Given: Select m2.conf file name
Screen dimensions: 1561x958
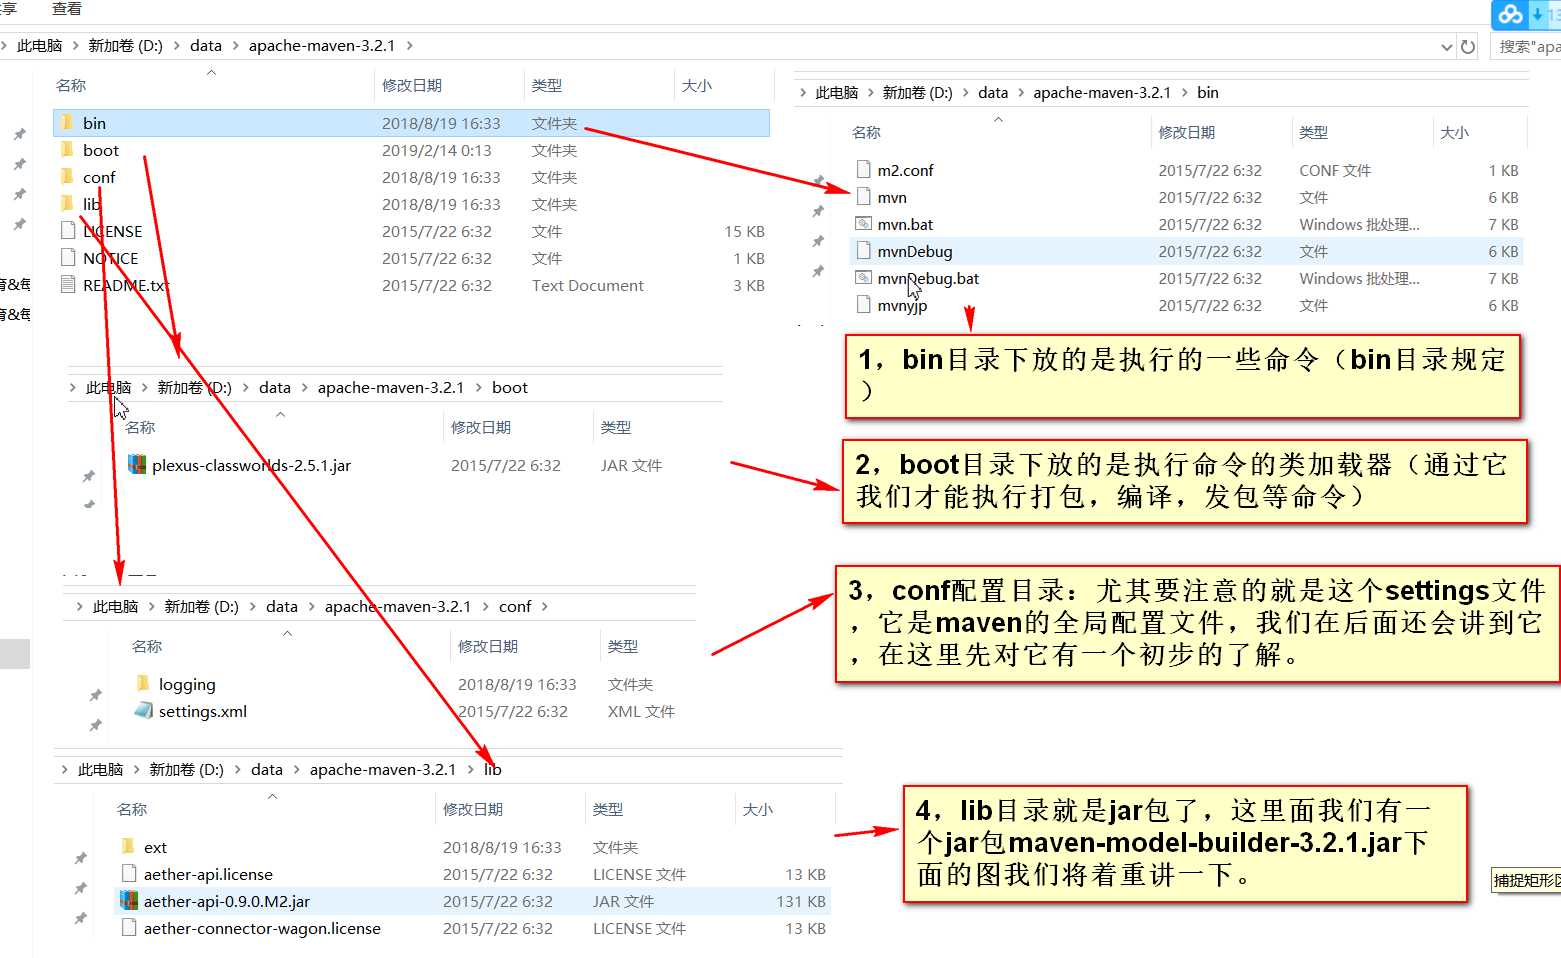Looking at the screenshot, I should click(906, 170).
